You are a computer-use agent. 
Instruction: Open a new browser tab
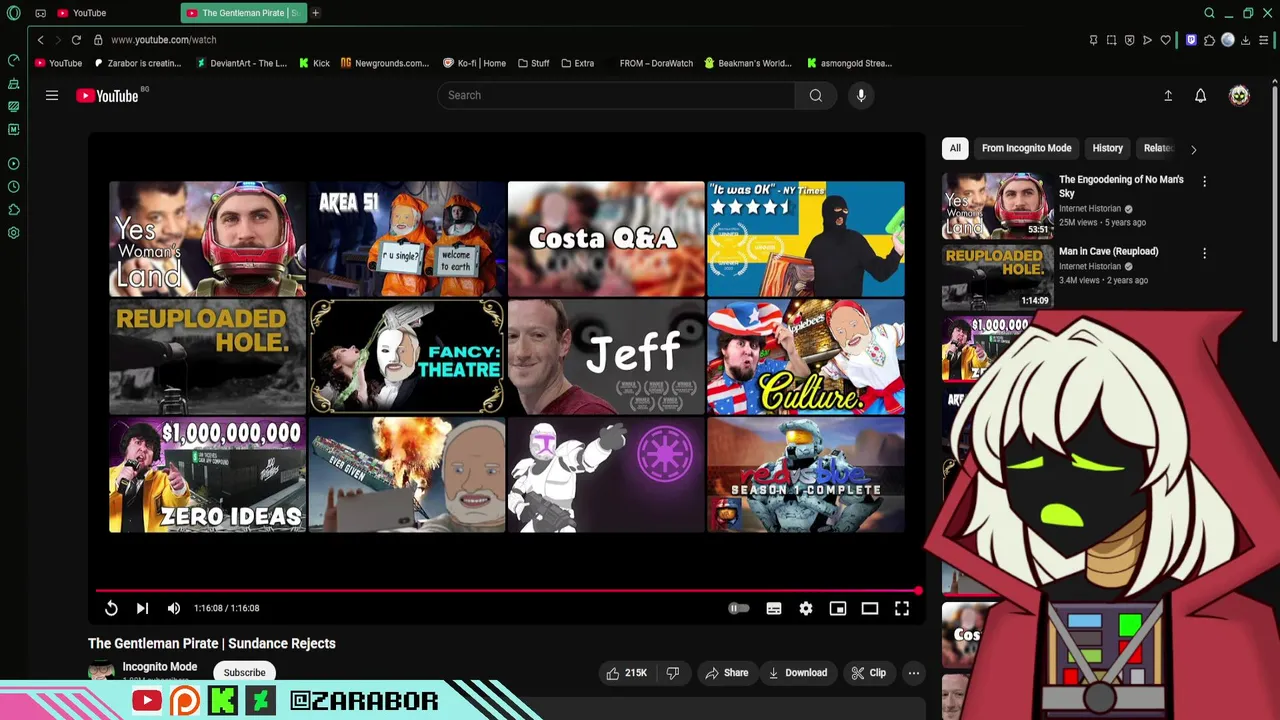point(315,13)
